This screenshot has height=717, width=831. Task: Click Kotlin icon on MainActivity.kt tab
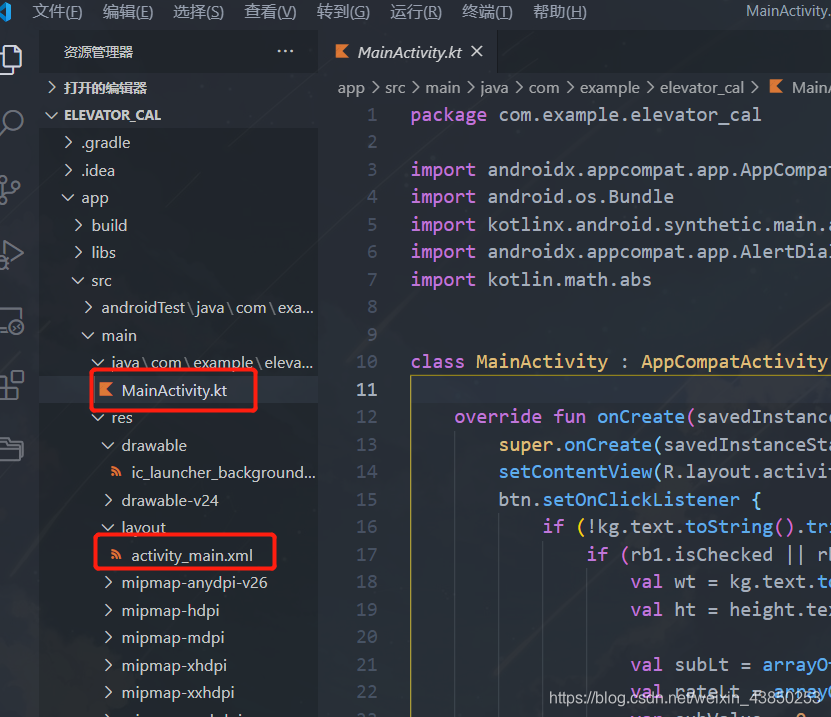tap(342, 51)
